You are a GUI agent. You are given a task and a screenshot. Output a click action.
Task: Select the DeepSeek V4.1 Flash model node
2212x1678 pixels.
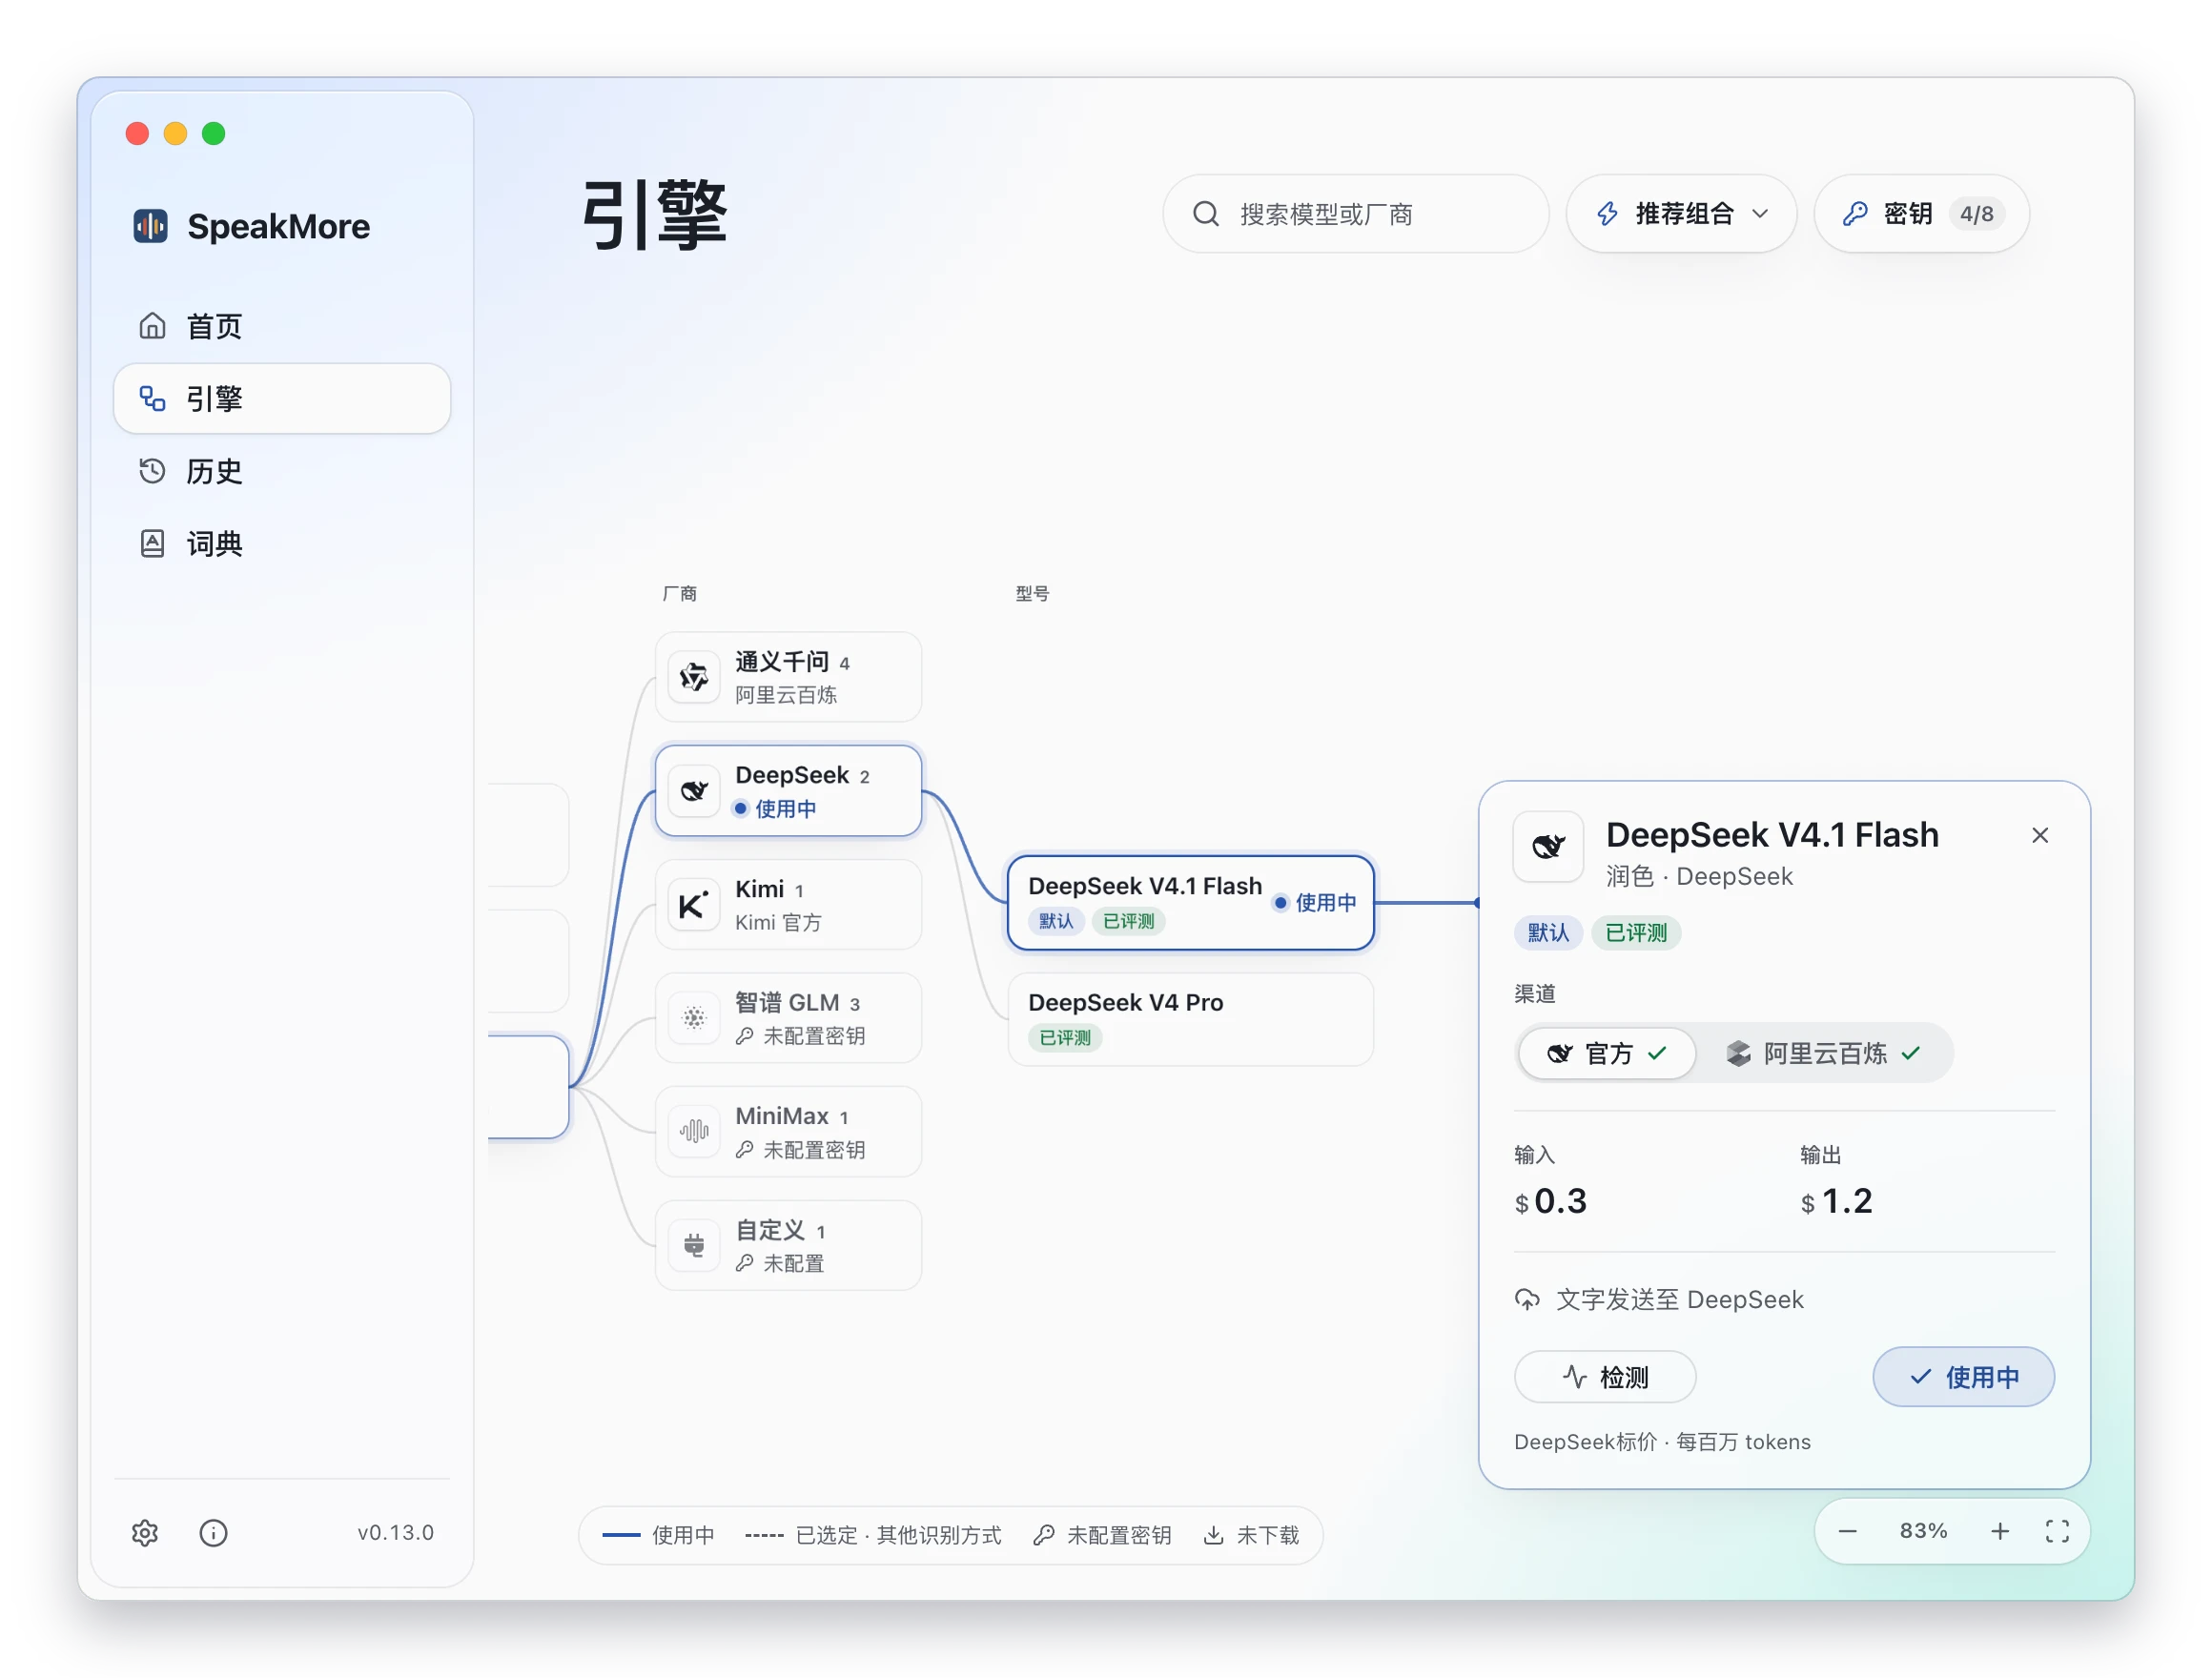(x=1190, y=903)
